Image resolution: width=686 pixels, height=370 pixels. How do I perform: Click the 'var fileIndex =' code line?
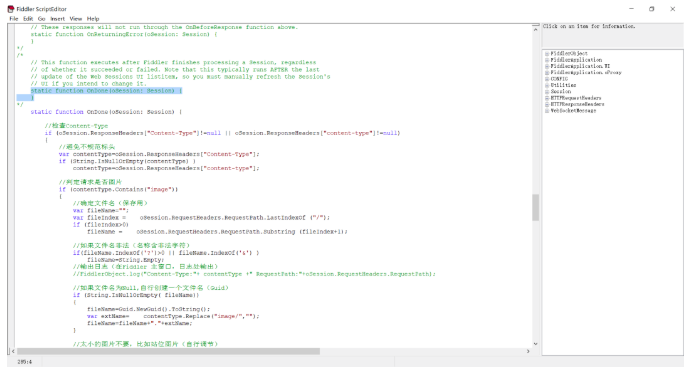201,217
